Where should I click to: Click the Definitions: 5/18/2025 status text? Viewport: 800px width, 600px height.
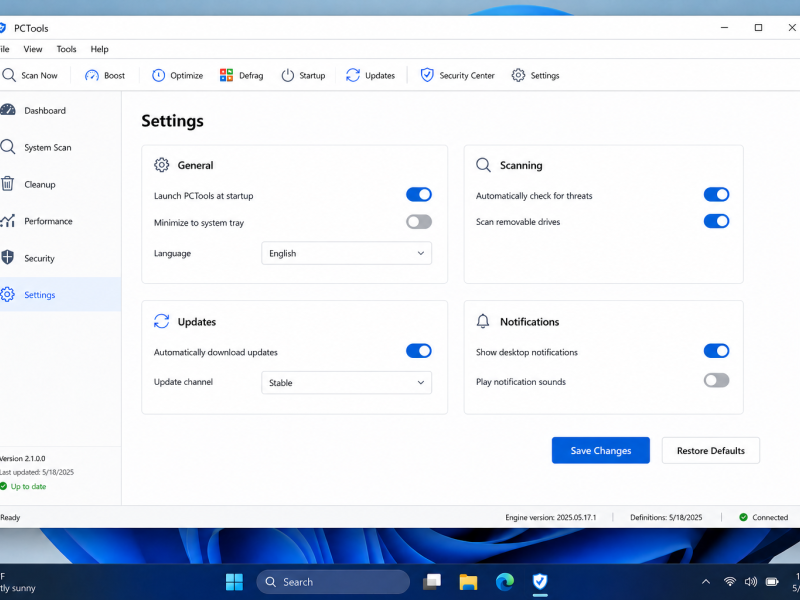(666, 517)
